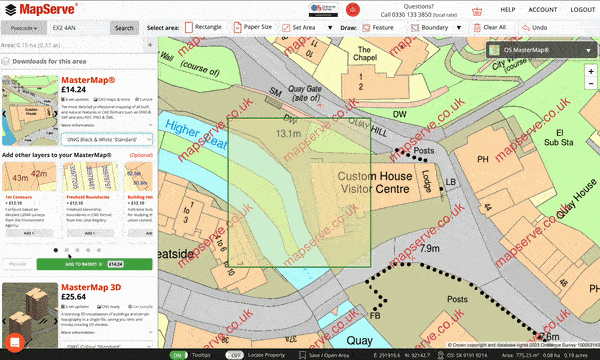Click MasterMap price £14.24
600x360 pixels.
click(x=73, y=90)
